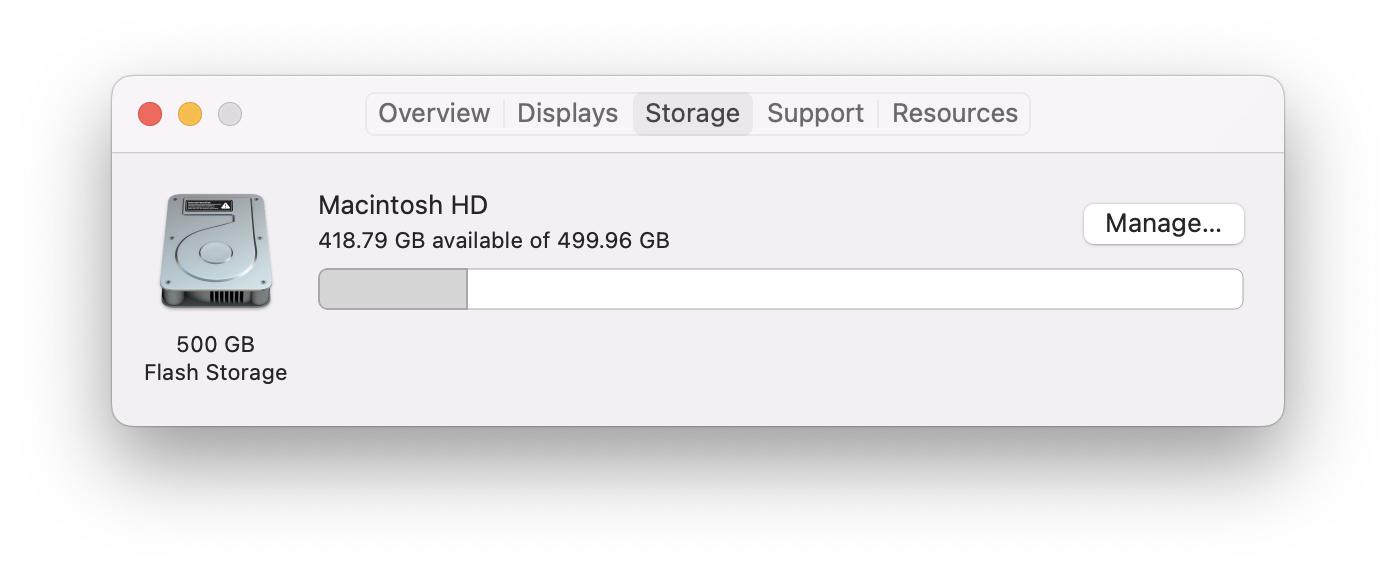Open storage management with Manage... button
Screen dimensions: 1396x574
pyautogui.click(x=1163, y=223)
